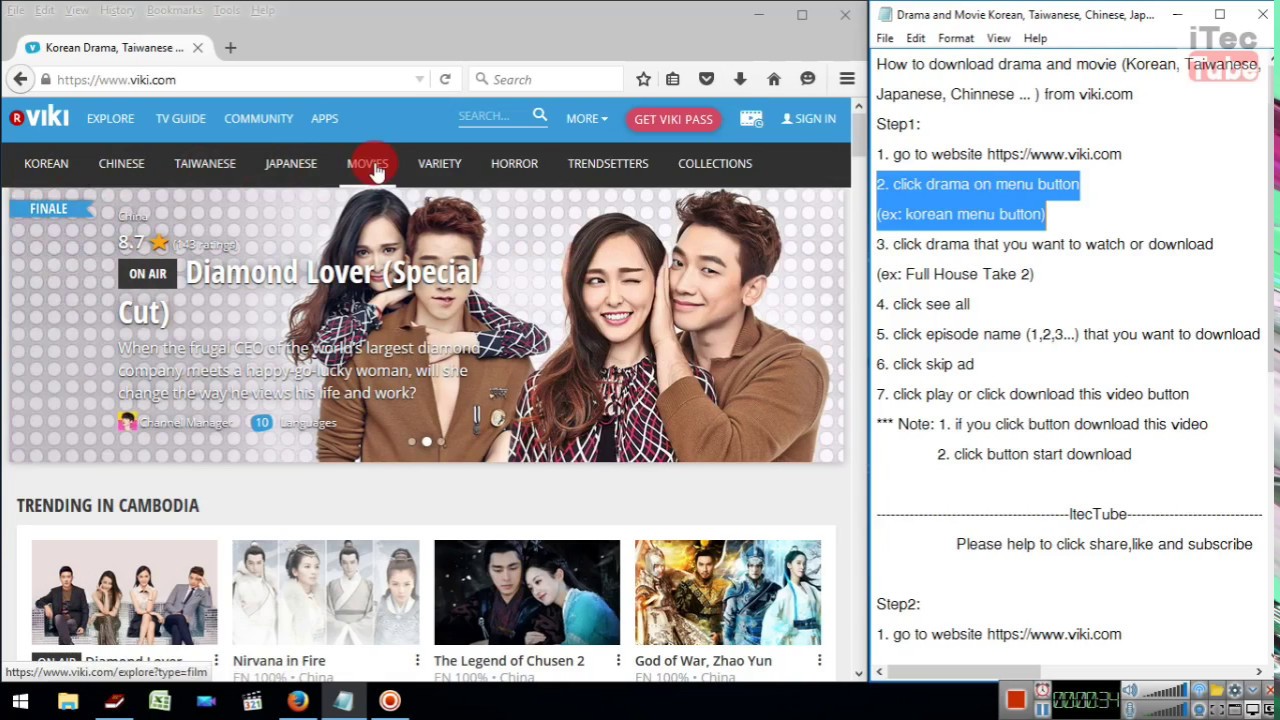Click the Pocket save icon
1280x720 pixels.
[706, 79]
